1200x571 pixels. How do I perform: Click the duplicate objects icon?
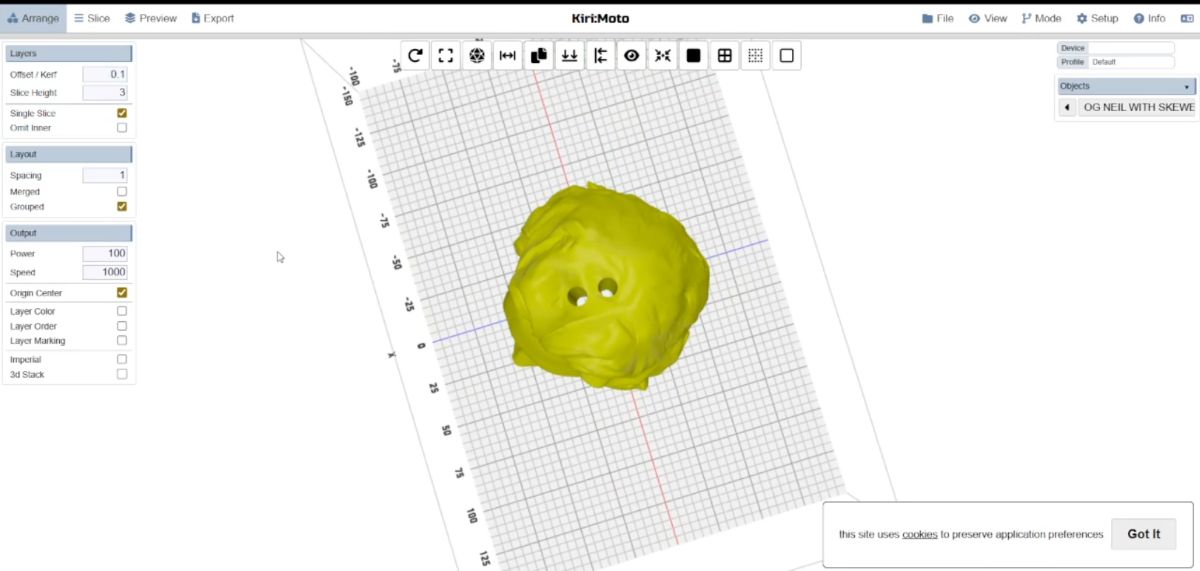(539, 56)
